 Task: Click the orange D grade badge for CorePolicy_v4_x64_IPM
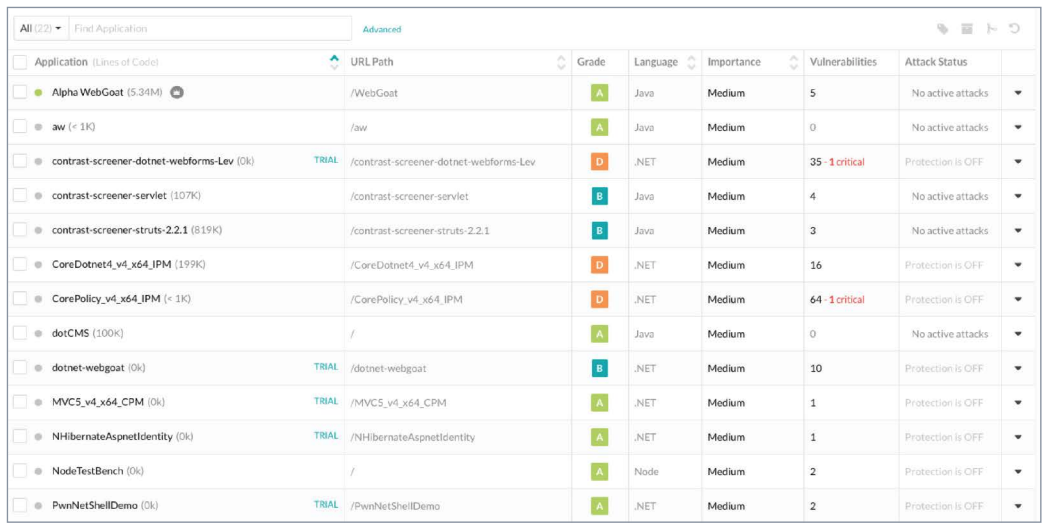tap(599, 300)
